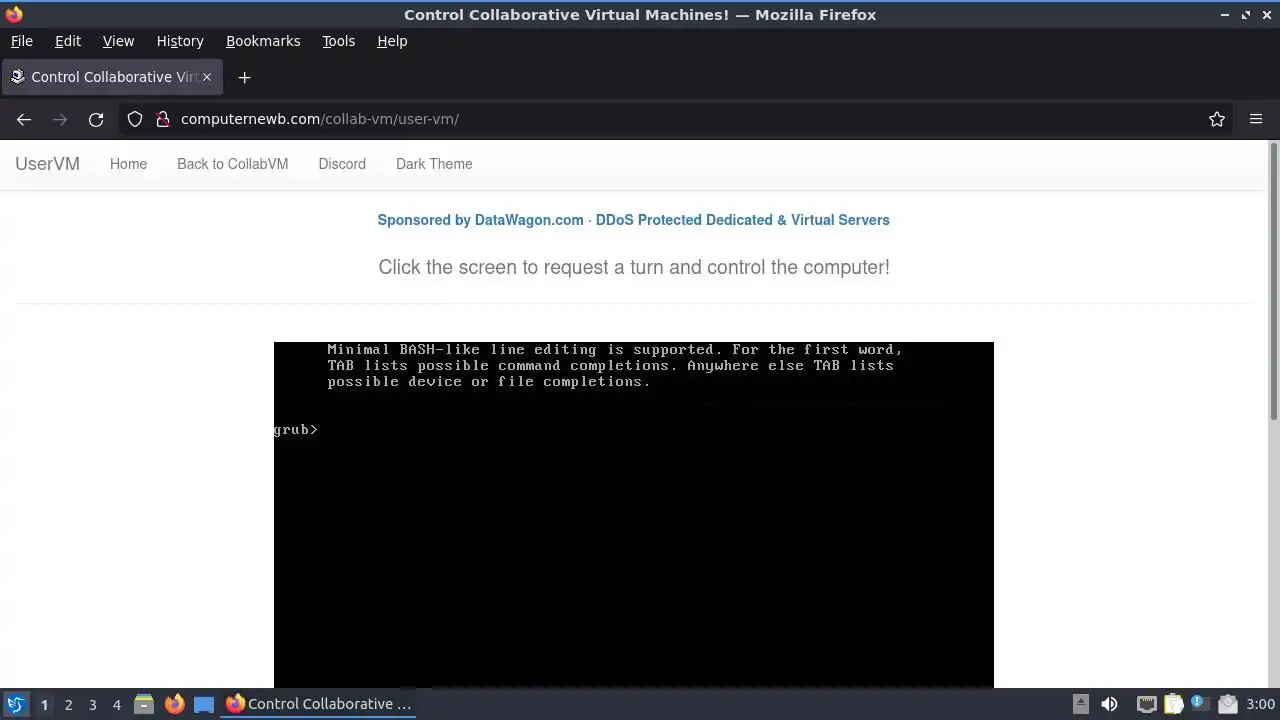The image size is (1280, 720).
Task: Open the removable media eject tray icon
Action: tap(1081, 704)
